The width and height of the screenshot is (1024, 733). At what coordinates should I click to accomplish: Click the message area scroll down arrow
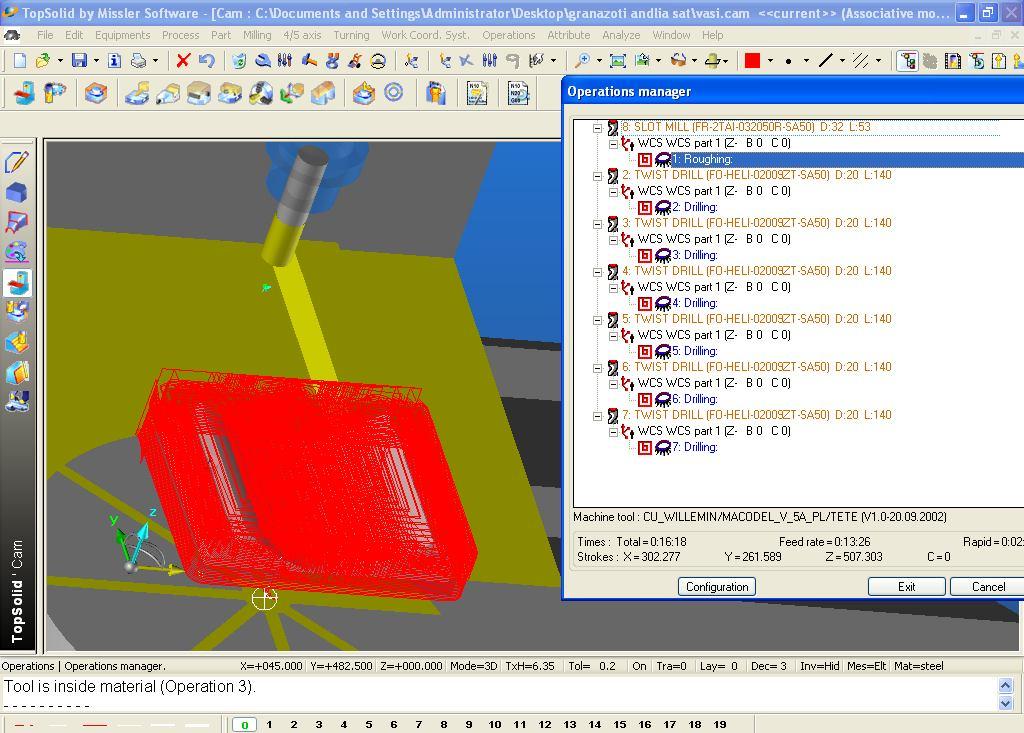coord(1006,704)
